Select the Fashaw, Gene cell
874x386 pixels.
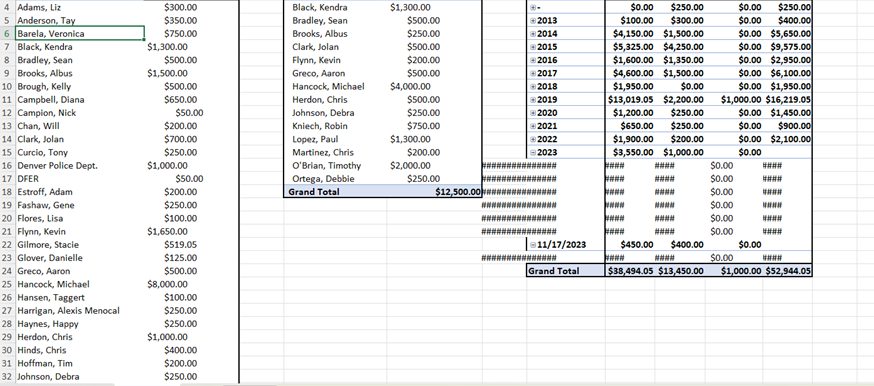tap(80, 205)
